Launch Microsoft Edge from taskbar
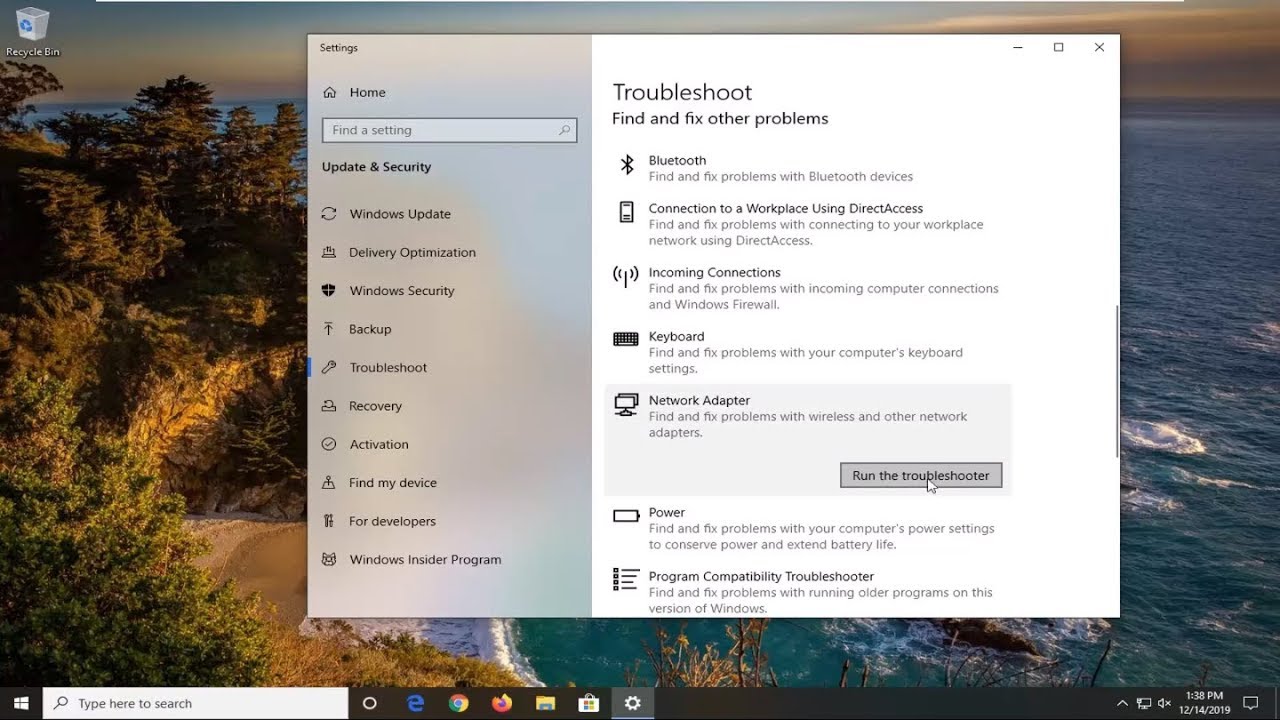Image resolution: width=1280 pixels, height=720 pixels. coord(415,703)
